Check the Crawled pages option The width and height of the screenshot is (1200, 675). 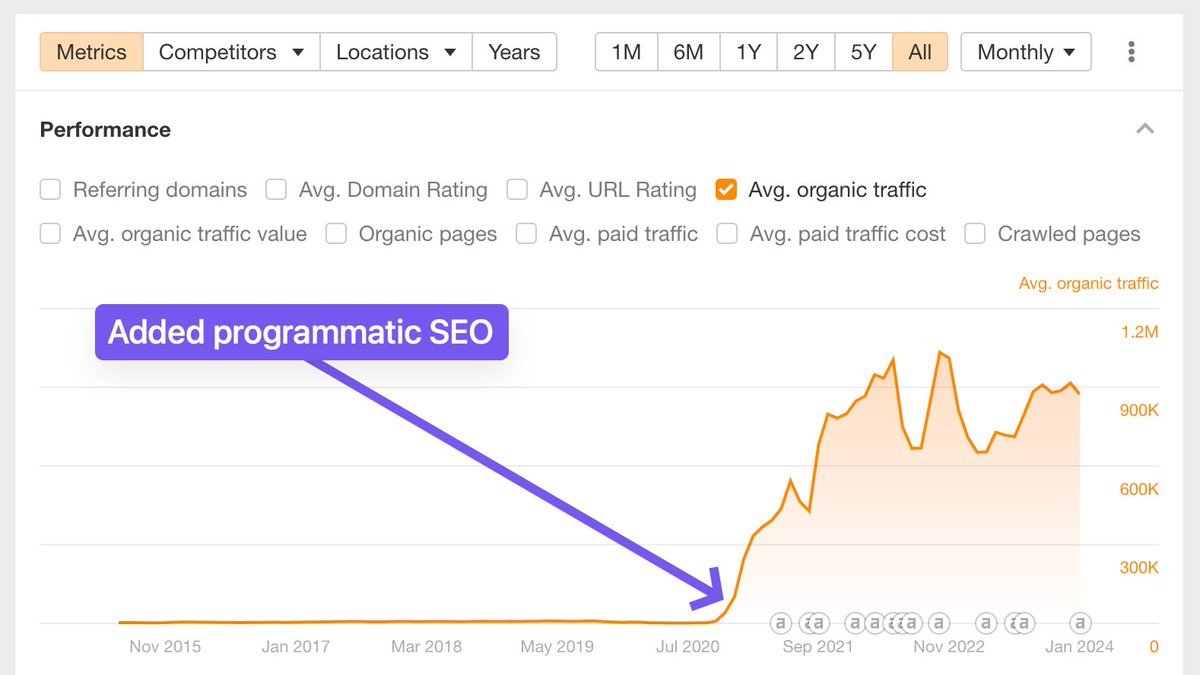(x=975, y=234)
